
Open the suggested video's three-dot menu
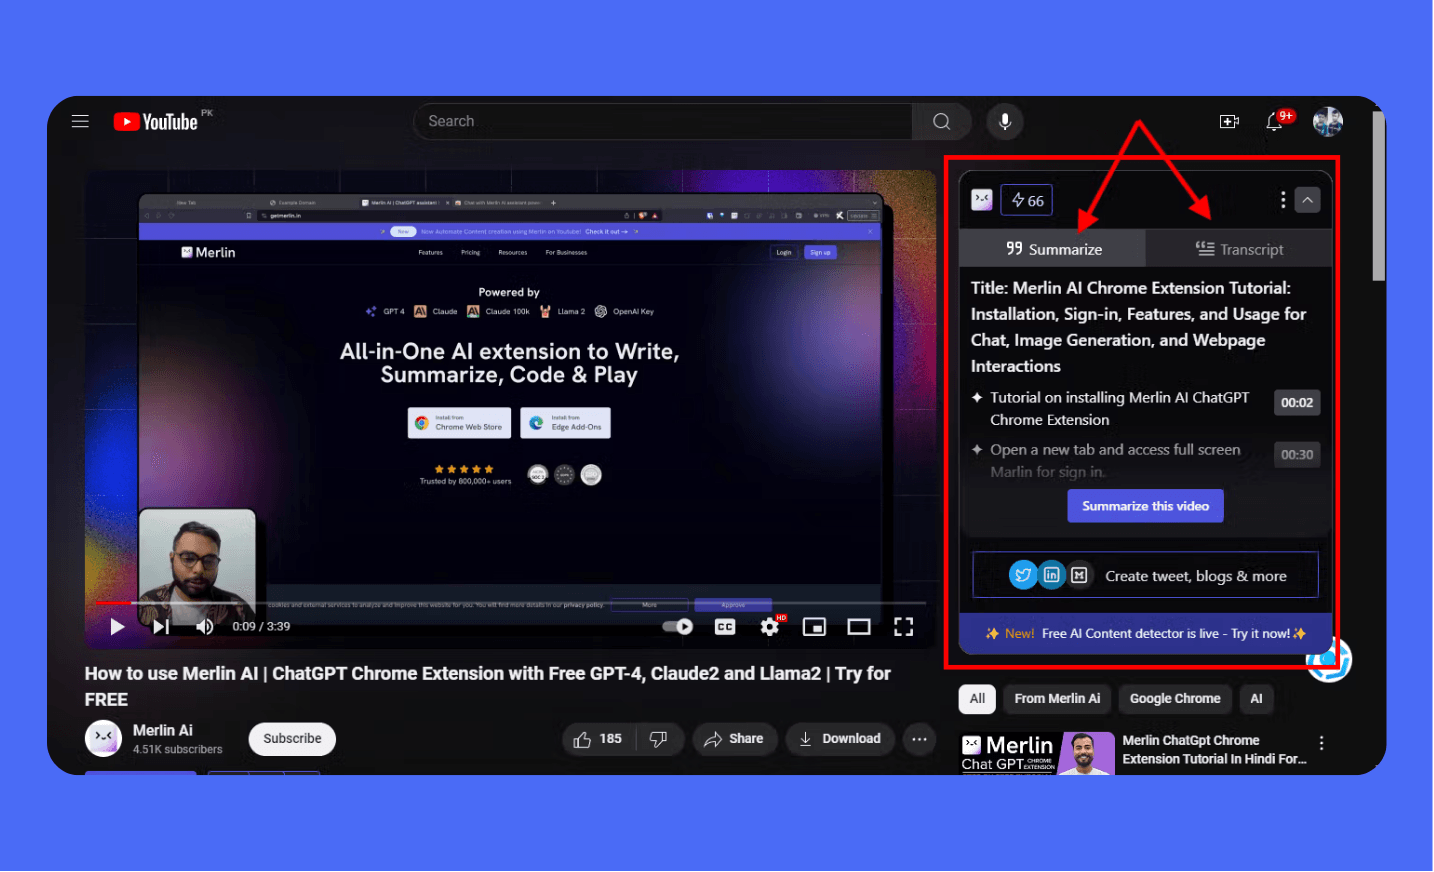coord(1321,743)
